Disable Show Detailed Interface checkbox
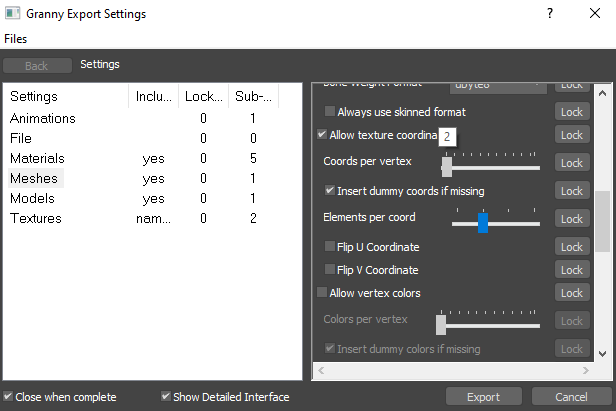Image resolution: width=616 pixels, height=411 pixels. pos(167,397)
